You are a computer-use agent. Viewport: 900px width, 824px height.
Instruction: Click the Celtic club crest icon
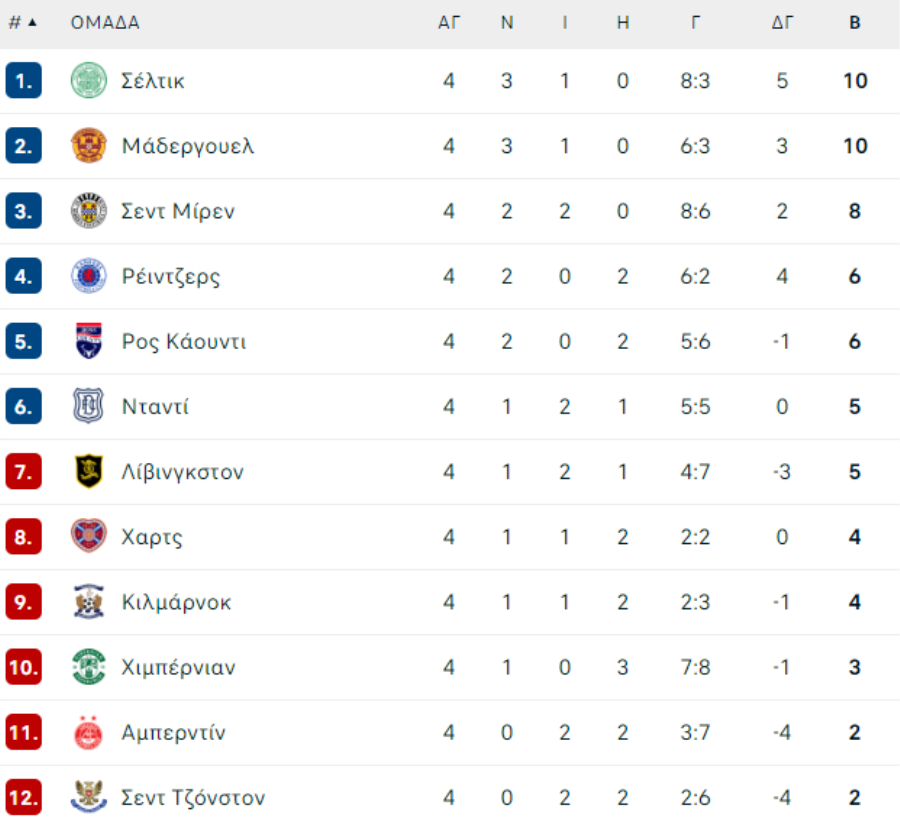pos(88,81)
